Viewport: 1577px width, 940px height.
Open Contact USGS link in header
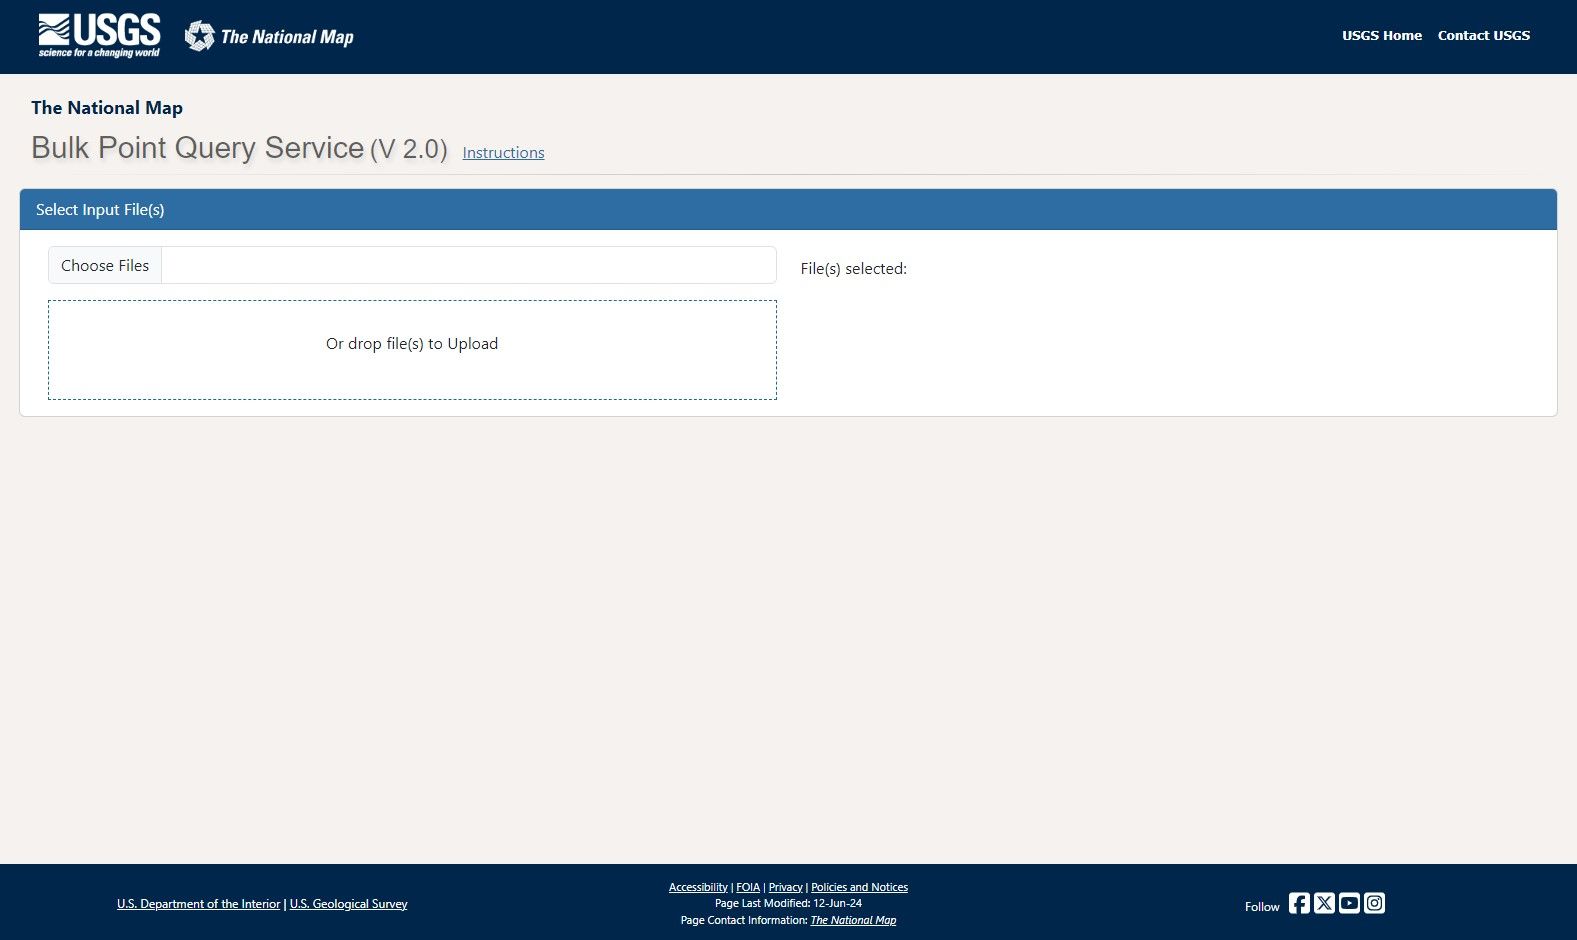(1484, 35)
